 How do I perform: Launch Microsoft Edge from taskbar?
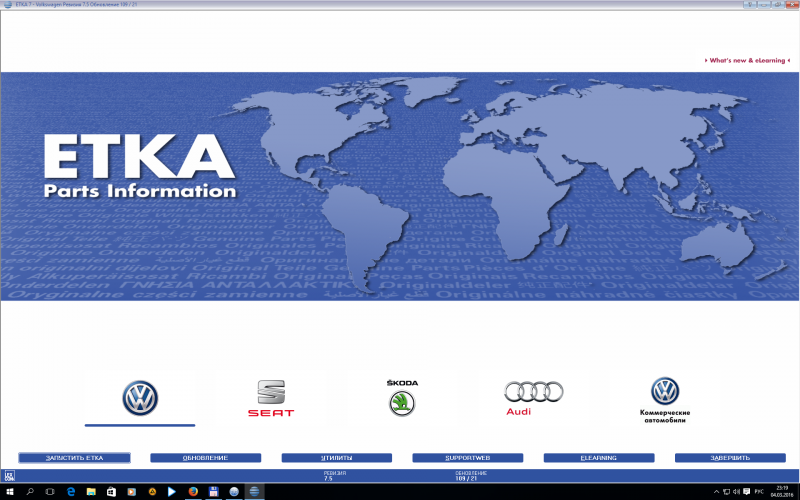click(x=70, y=492)
